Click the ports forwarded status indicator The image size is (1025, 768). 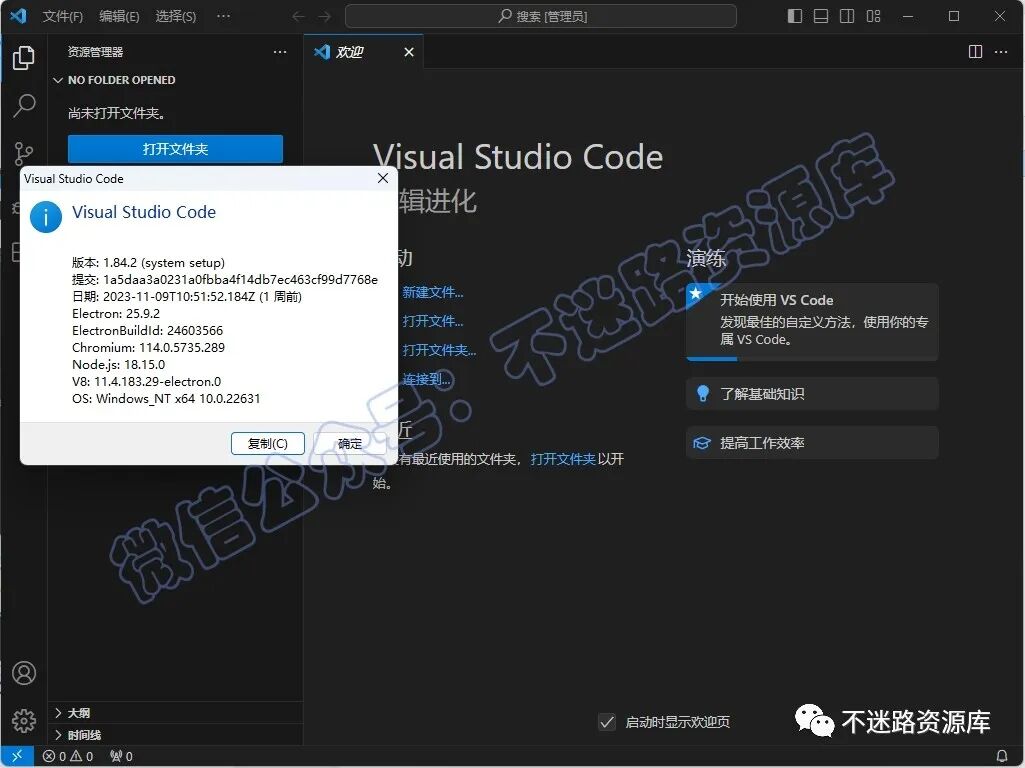[122, 756]
